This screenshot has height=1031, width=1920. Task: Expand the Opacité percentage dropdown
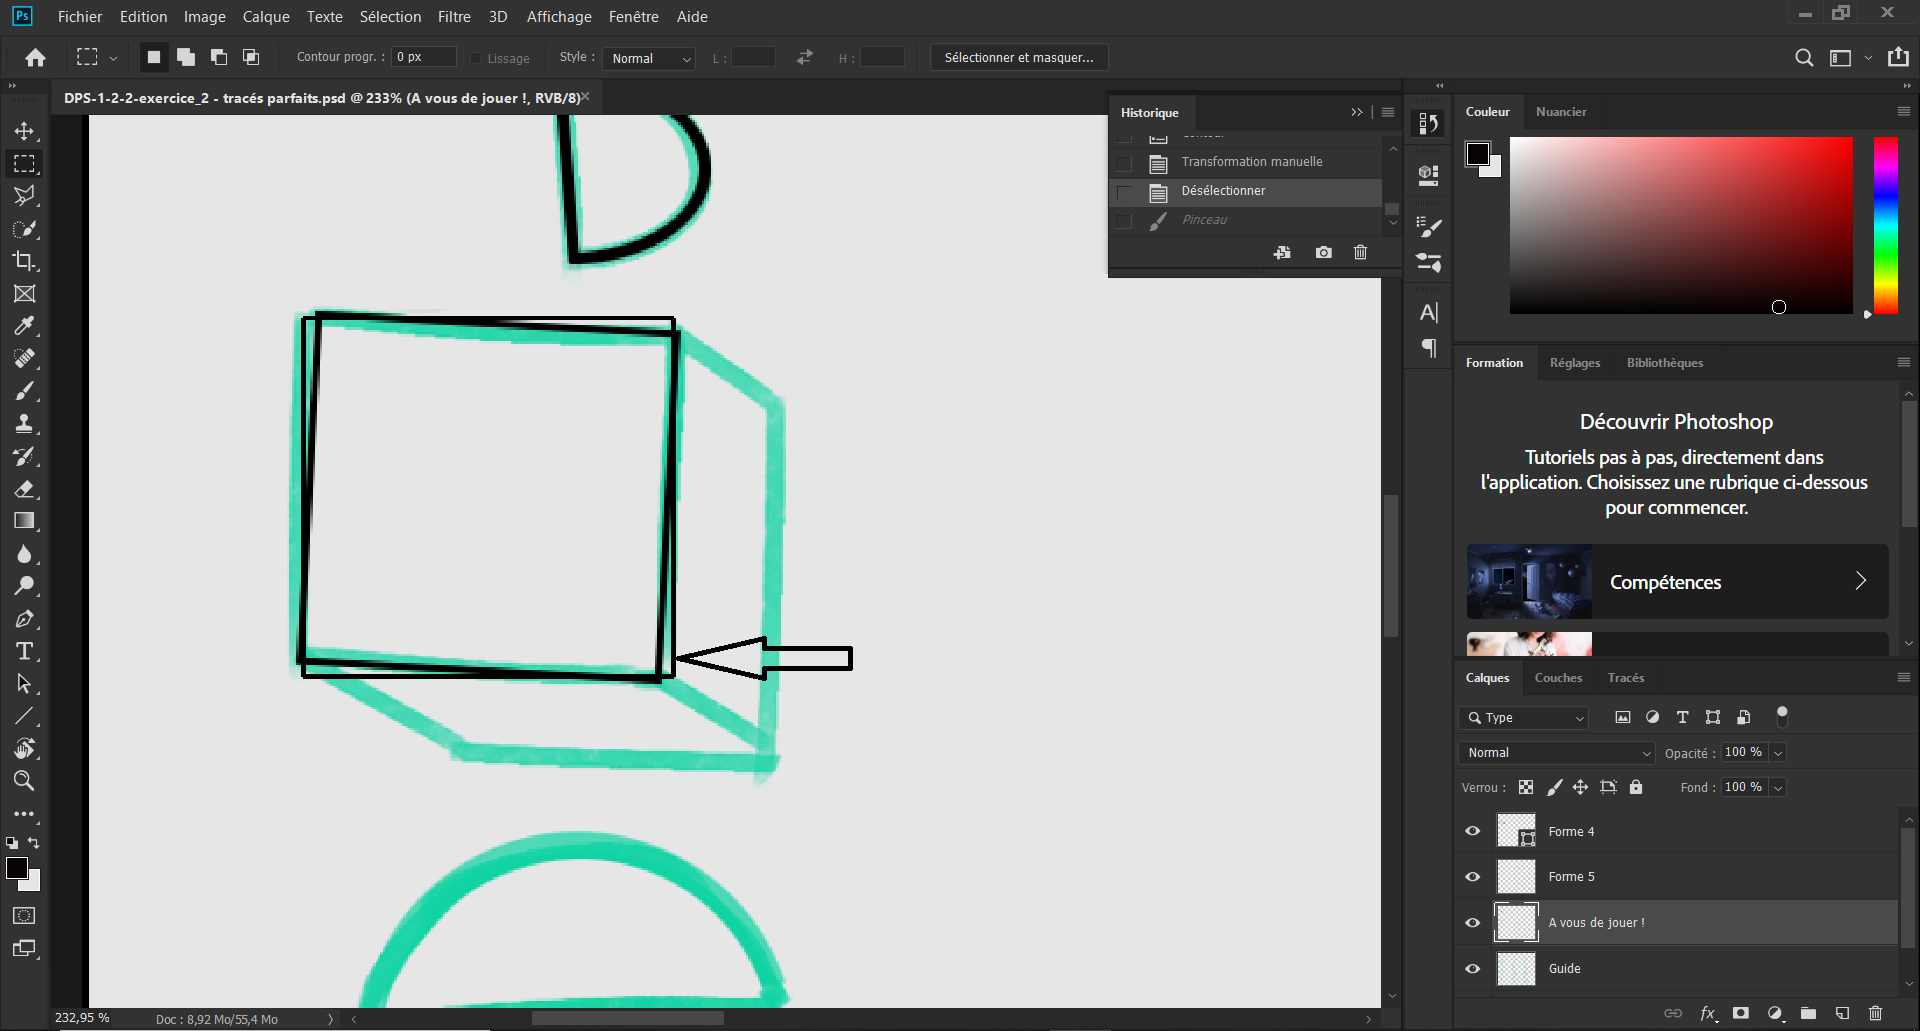[1778, 753]
